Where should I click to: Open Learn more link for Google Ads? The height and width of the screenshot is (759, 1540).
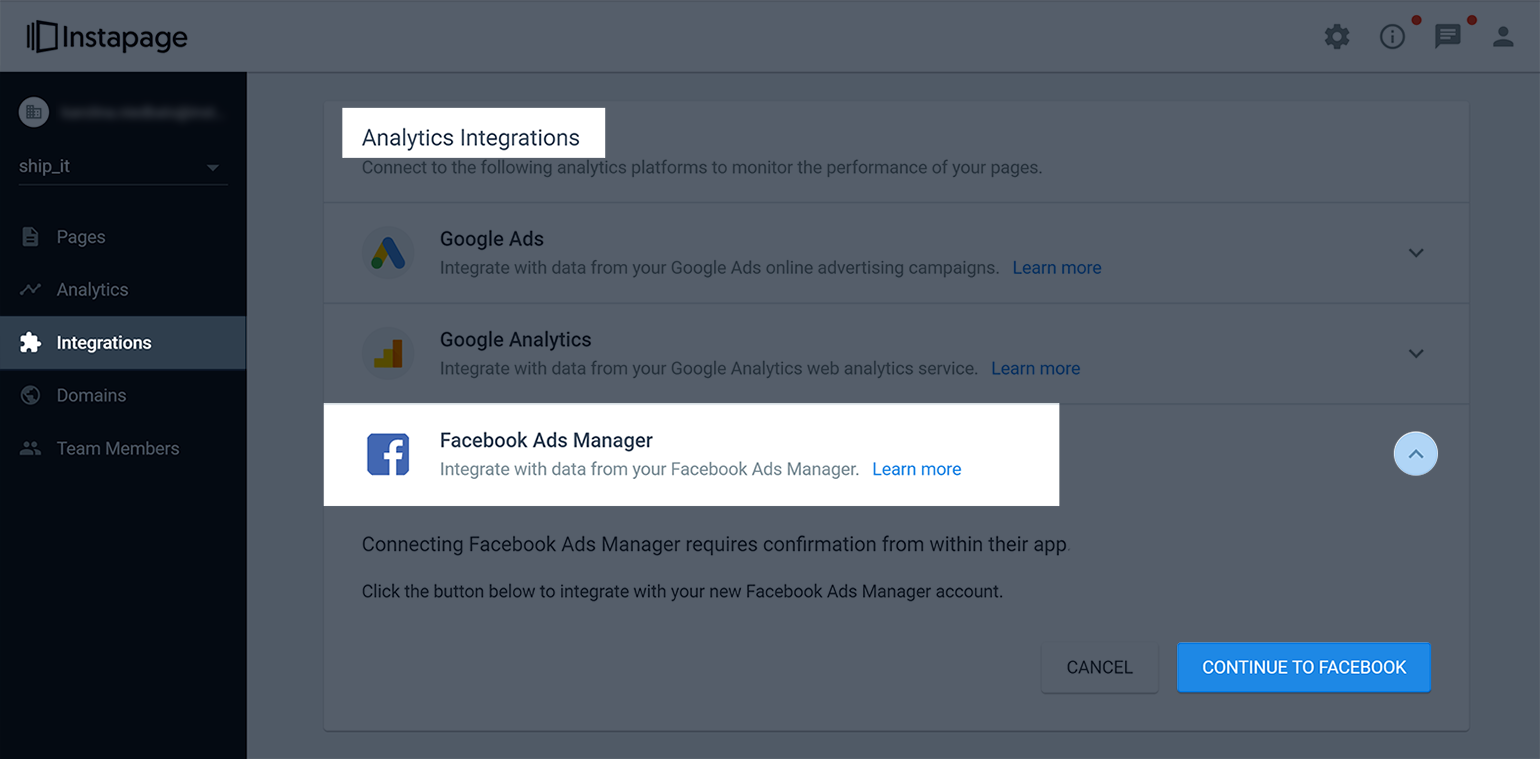coord(1057,268)
